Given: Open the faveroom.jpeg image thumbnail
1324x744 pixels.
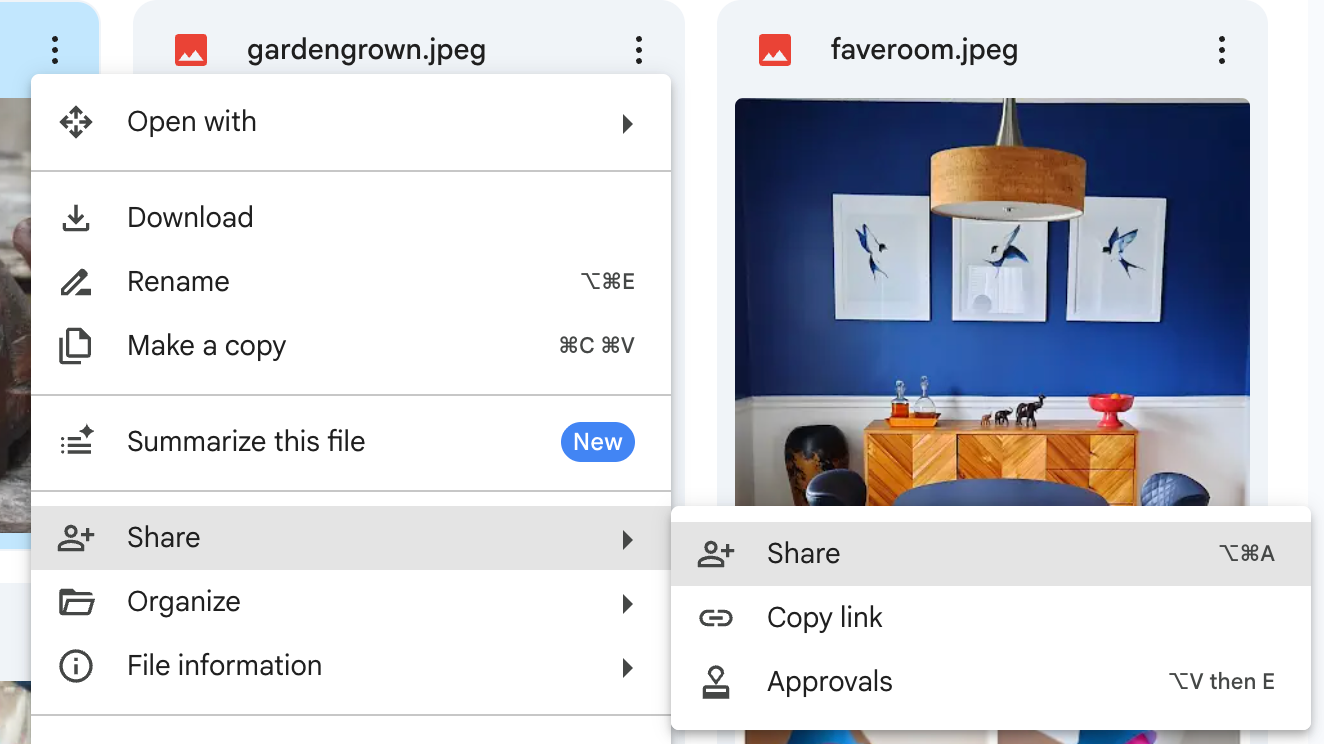Looking at the screenshot, I should coord(991,300).
